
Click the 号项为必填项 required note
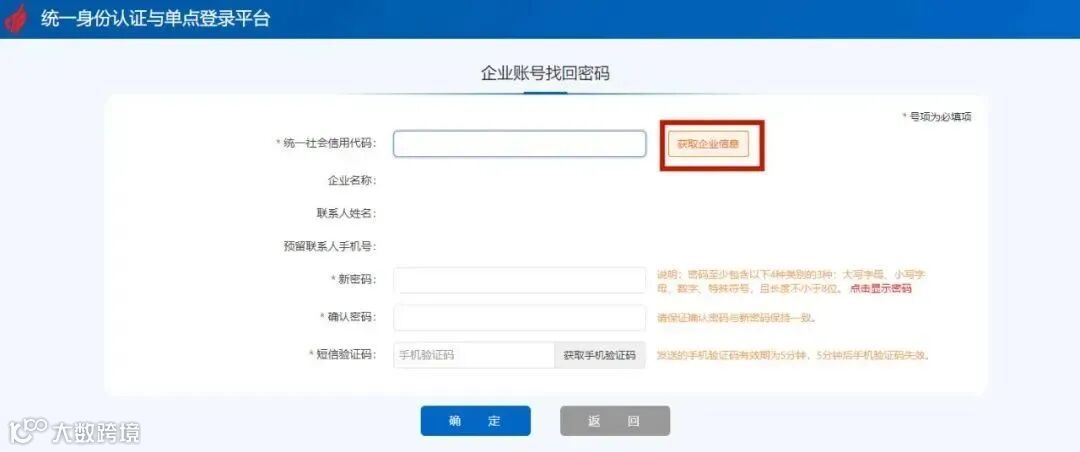tap(937, 117)
